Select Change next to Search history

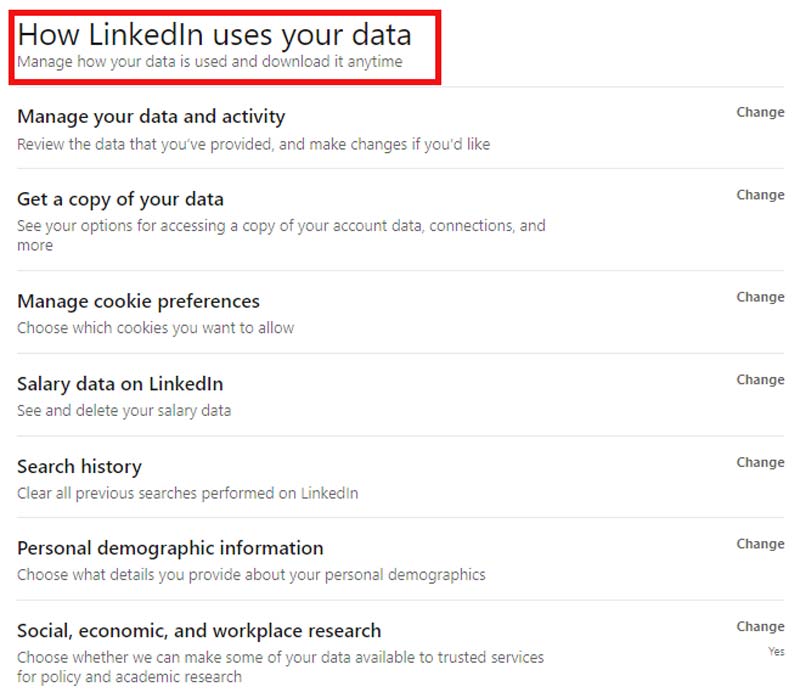(760, 463)
